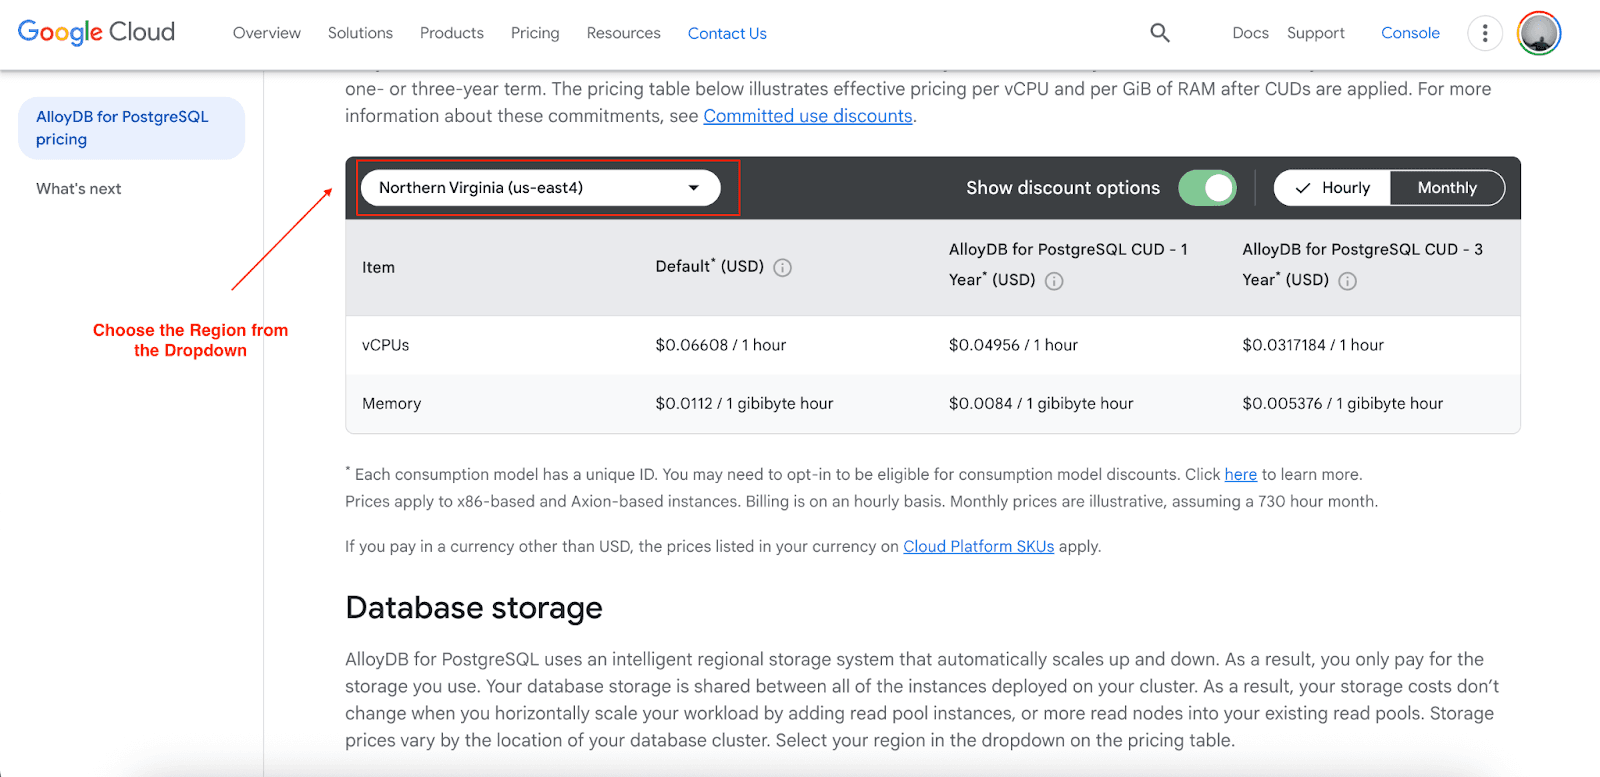This screenshot has height=777, width=1600.
Task: Open the three-dot more options menu
Action: coord(1485,33)
